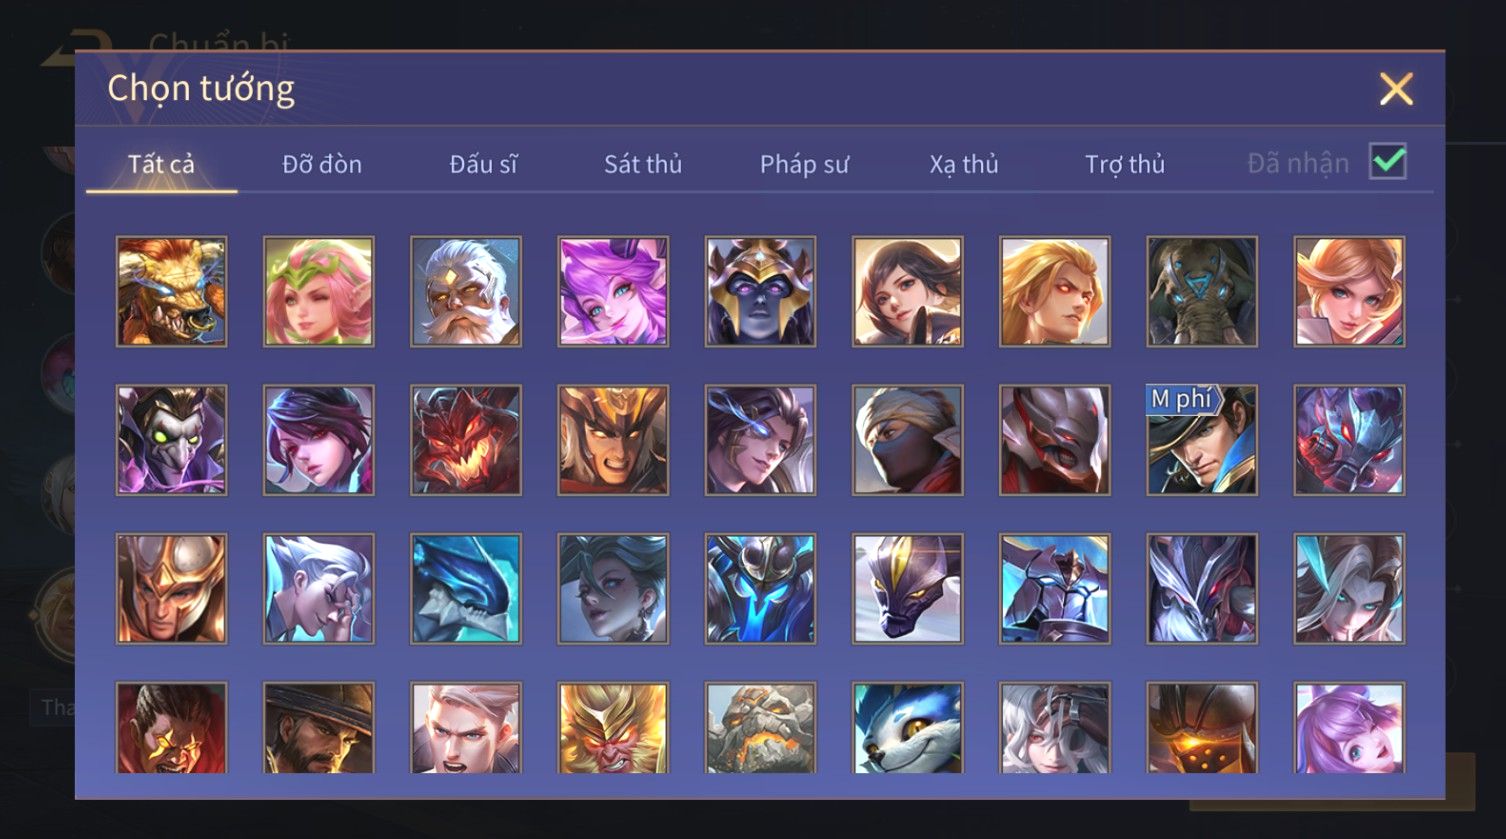Screen dimensions: 1506x839
Task: Choose the white-bearded old man hero
Action: click(466, 292)
